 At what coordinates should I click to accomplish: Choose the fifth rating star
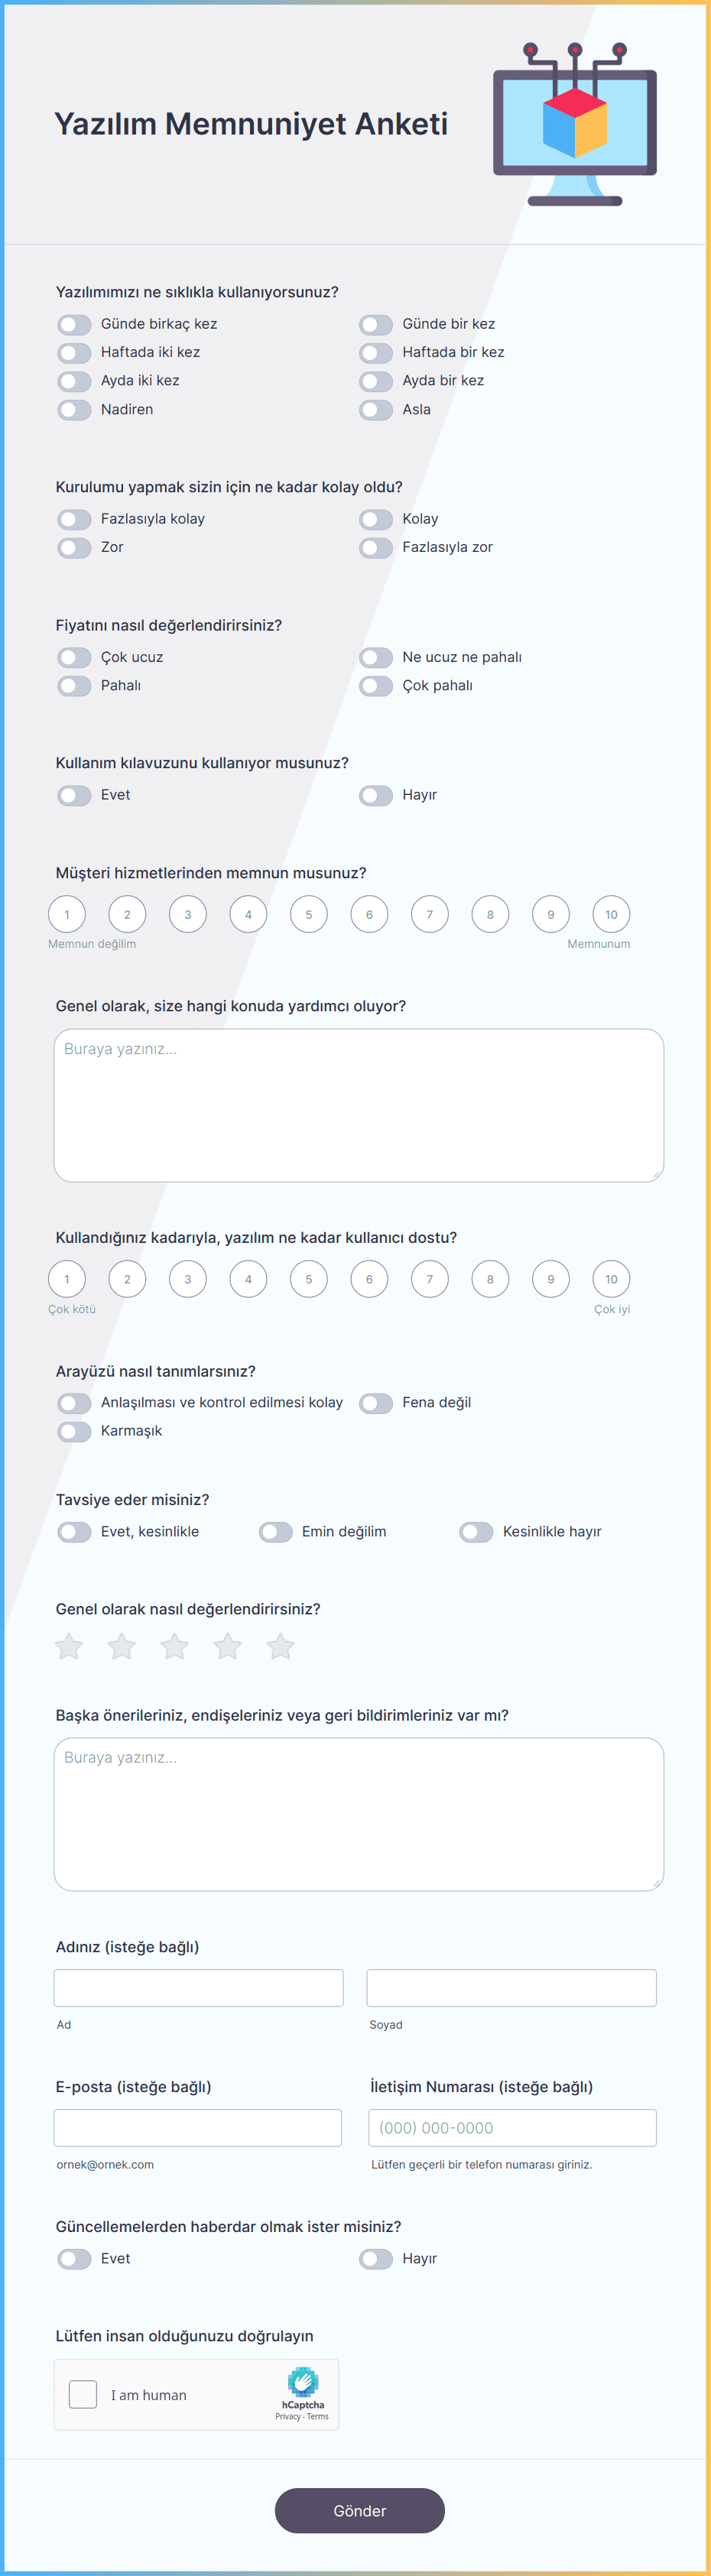click(281, 1646)
